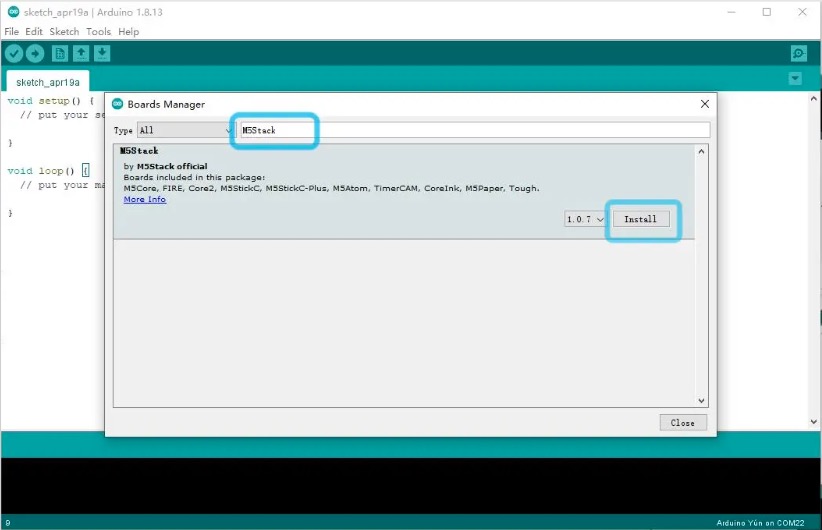Click the Boards Manager dialog logo icon

tap(117, 104)
